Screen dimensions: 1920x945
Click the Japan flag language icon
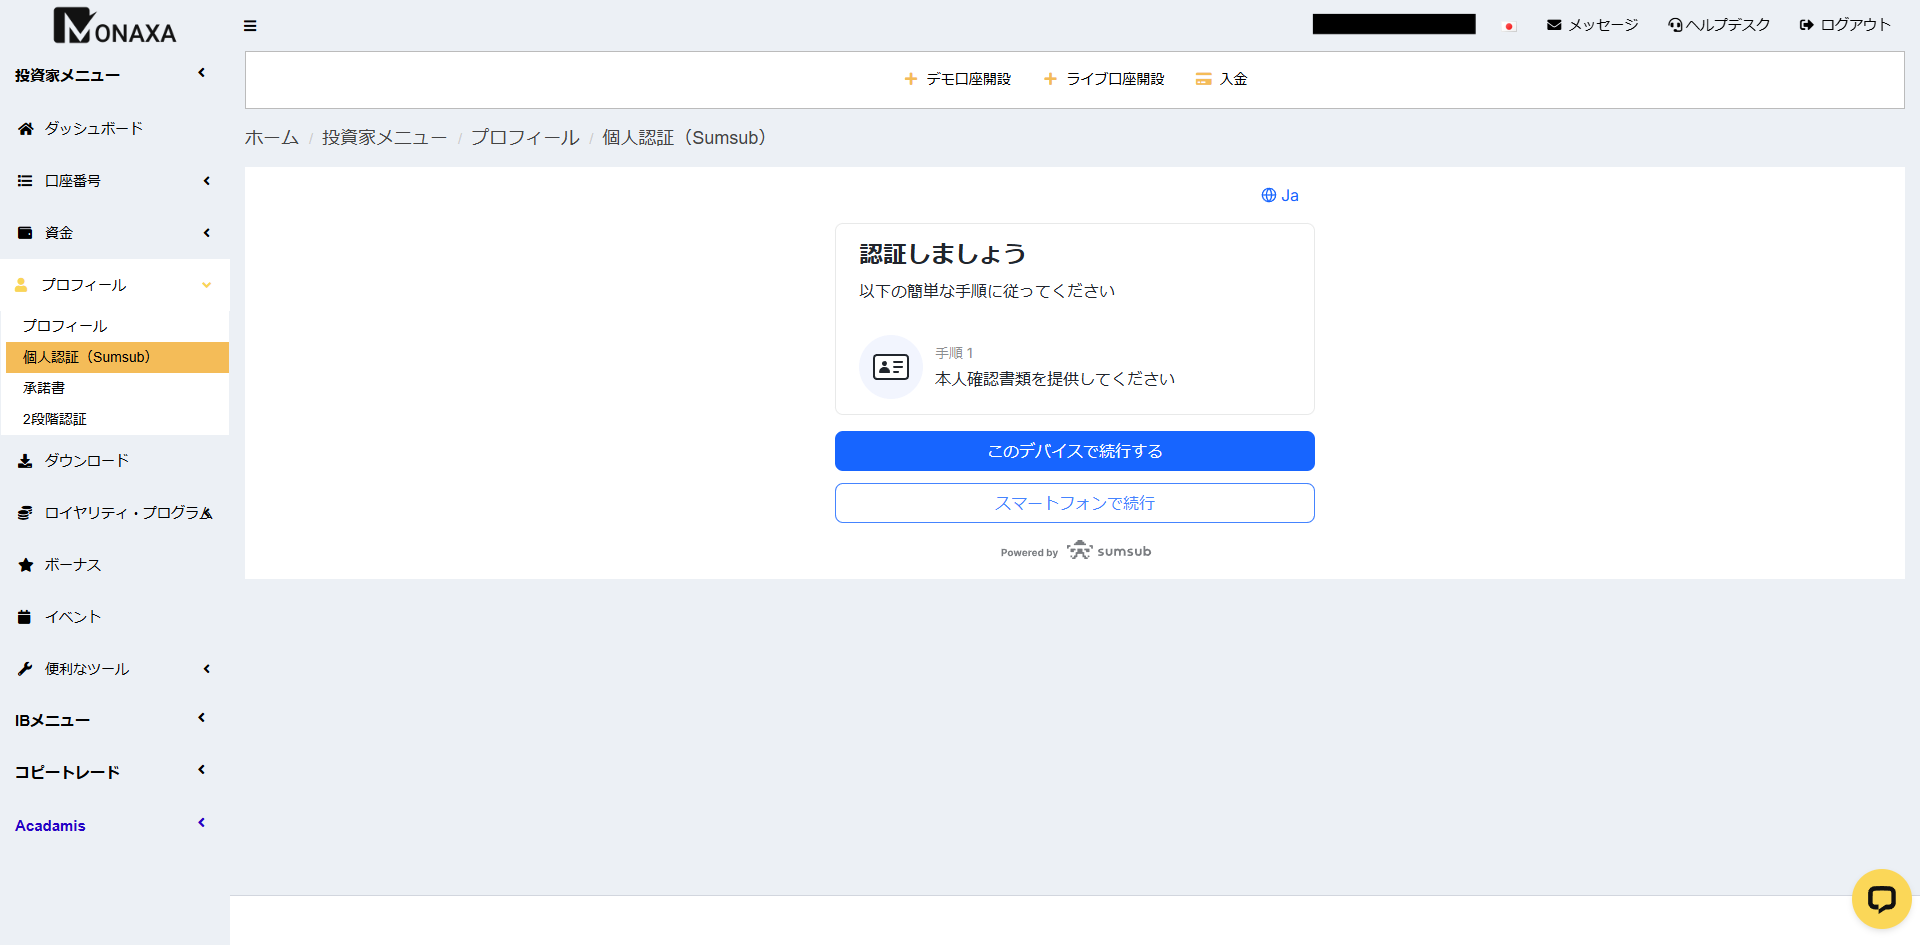[1509, 26]
